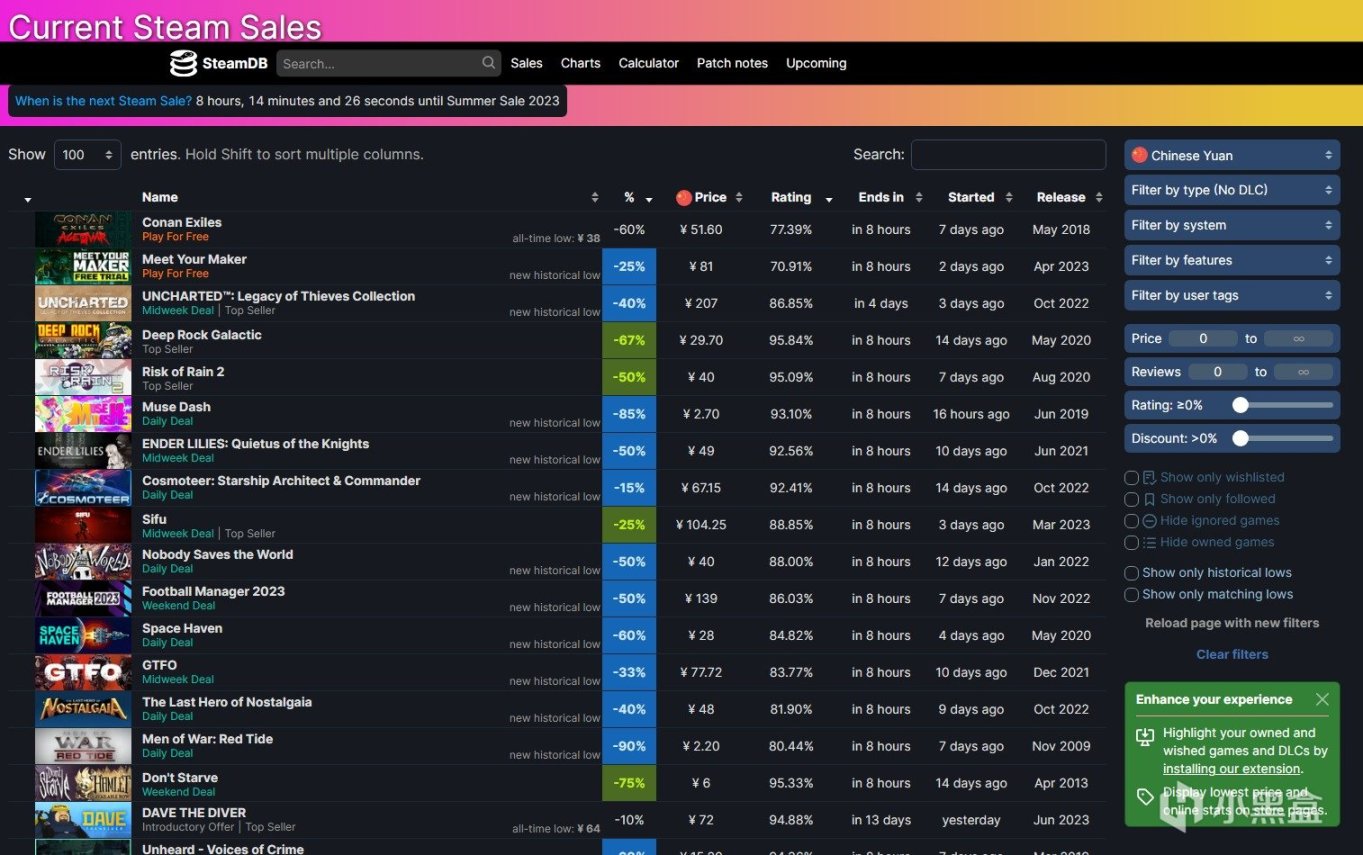
Task: Click 'When is the next Steam Sale?' link
Action: (103, 101)
